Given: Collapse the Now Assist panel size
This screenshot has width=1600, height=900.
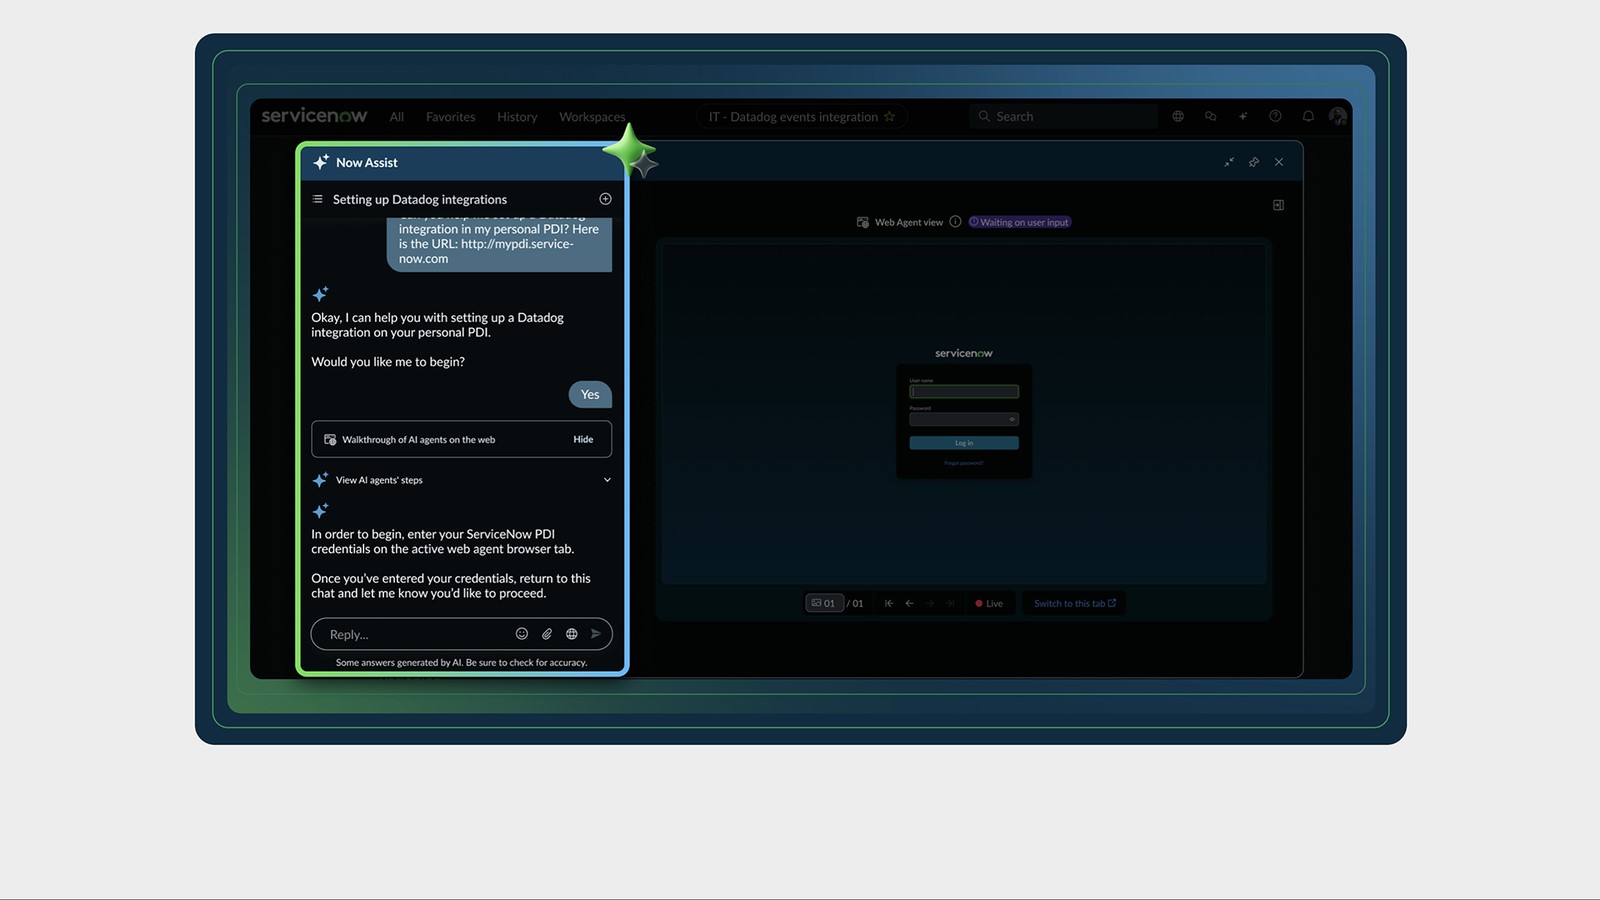Looking at the screenshot, I should pos(1229,162).
